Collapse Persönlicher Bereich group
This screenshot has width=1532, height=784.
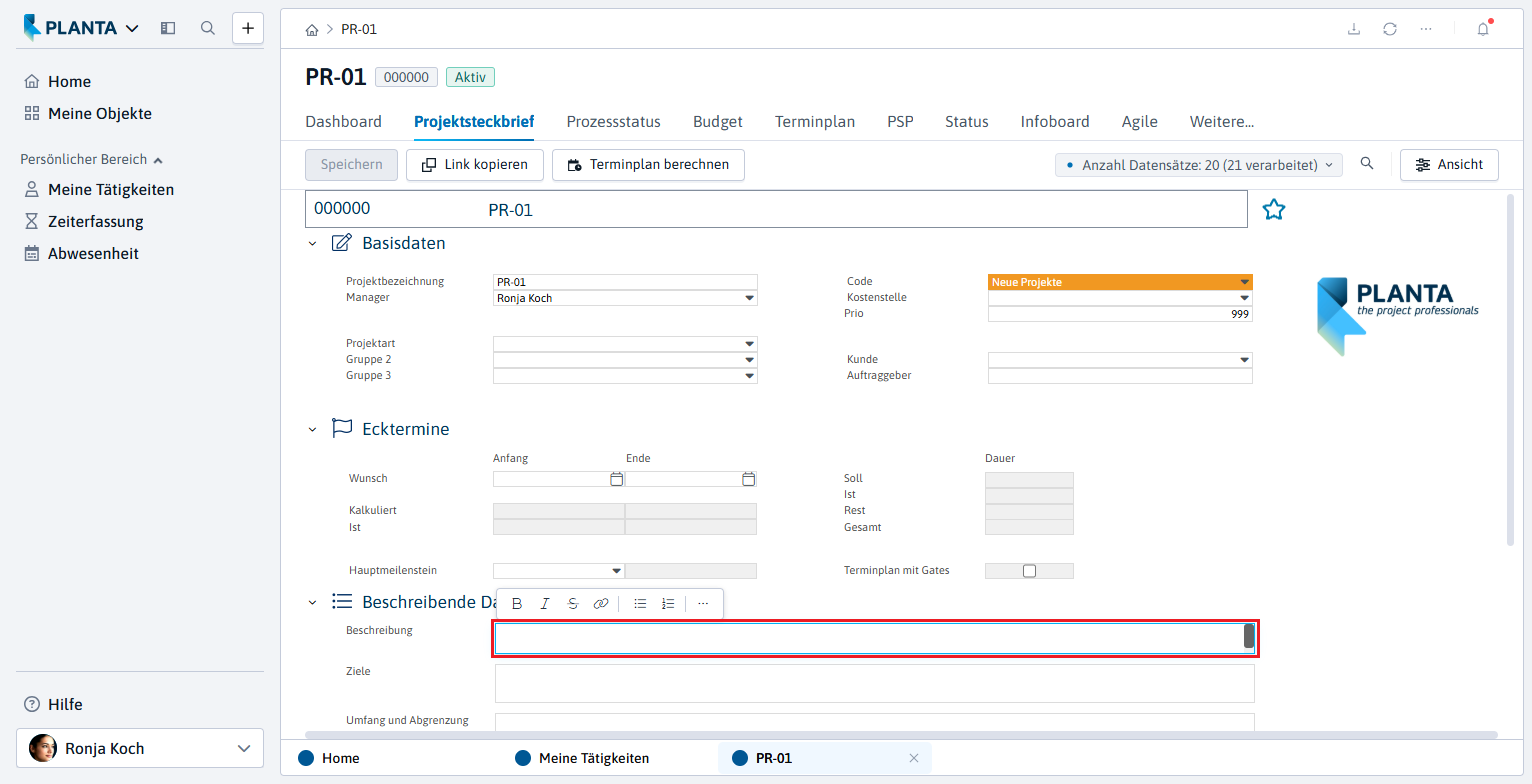click(x=92, y=159)
